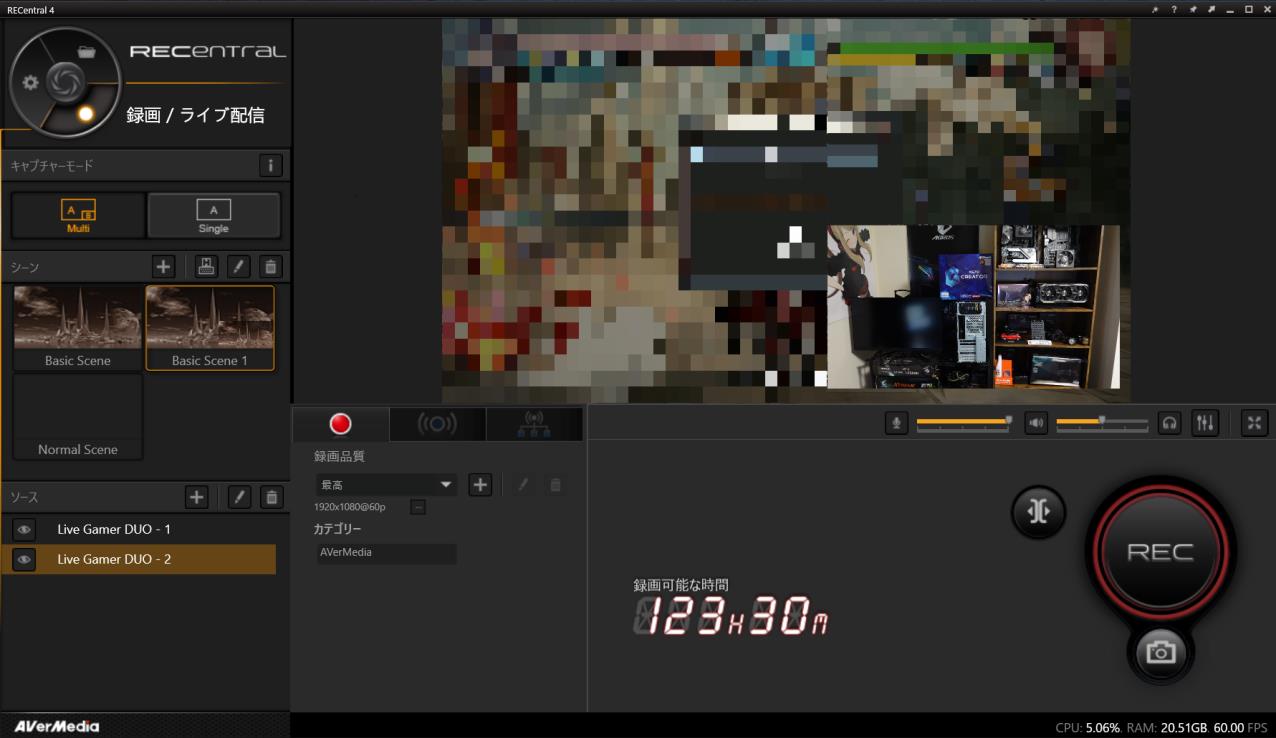The width and height of the screenshot is (1276, 738).
Task: Save the scene using the save icon
Action: (x=206, y=267)
